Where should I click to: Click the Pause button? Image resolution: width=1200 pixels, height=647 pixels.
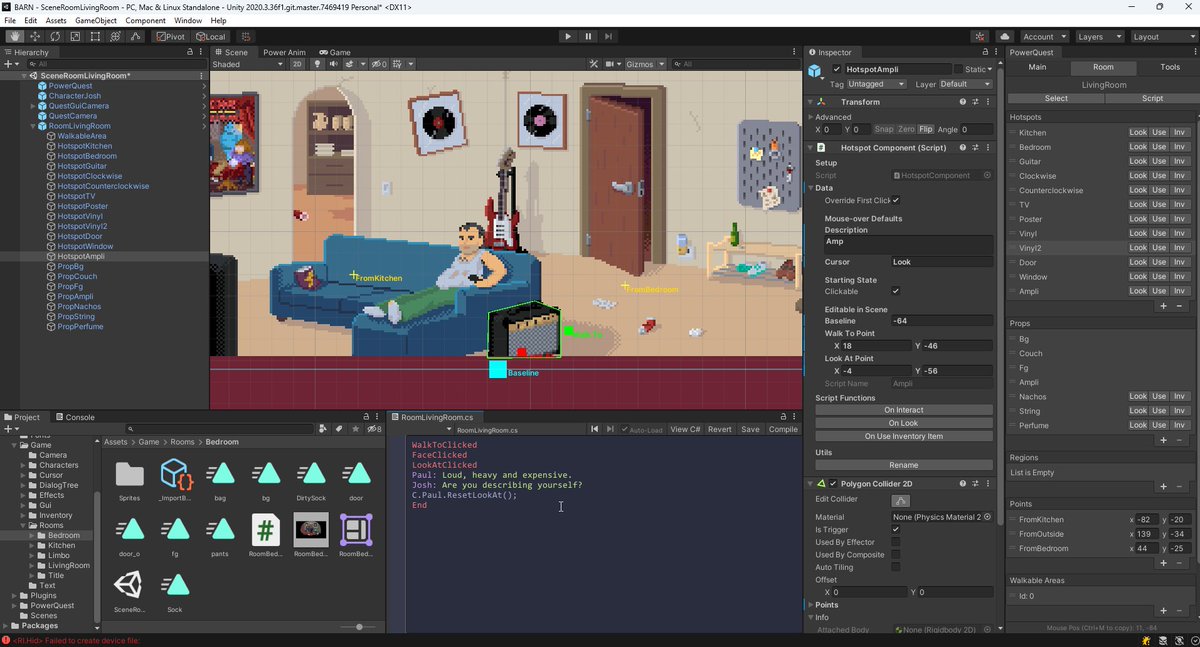[588, 36]
